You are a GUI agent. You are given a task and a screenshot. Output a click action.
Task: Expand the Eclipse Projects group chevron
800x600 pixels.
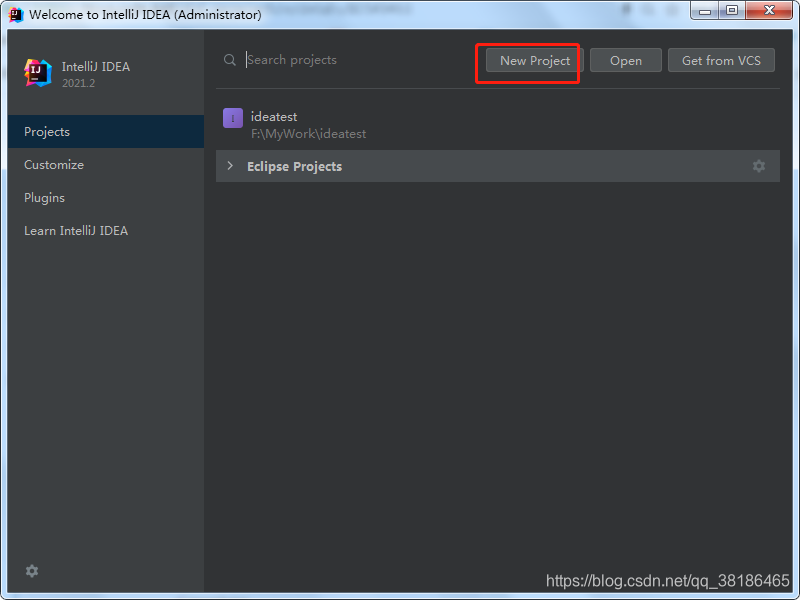tap(230, 166)
